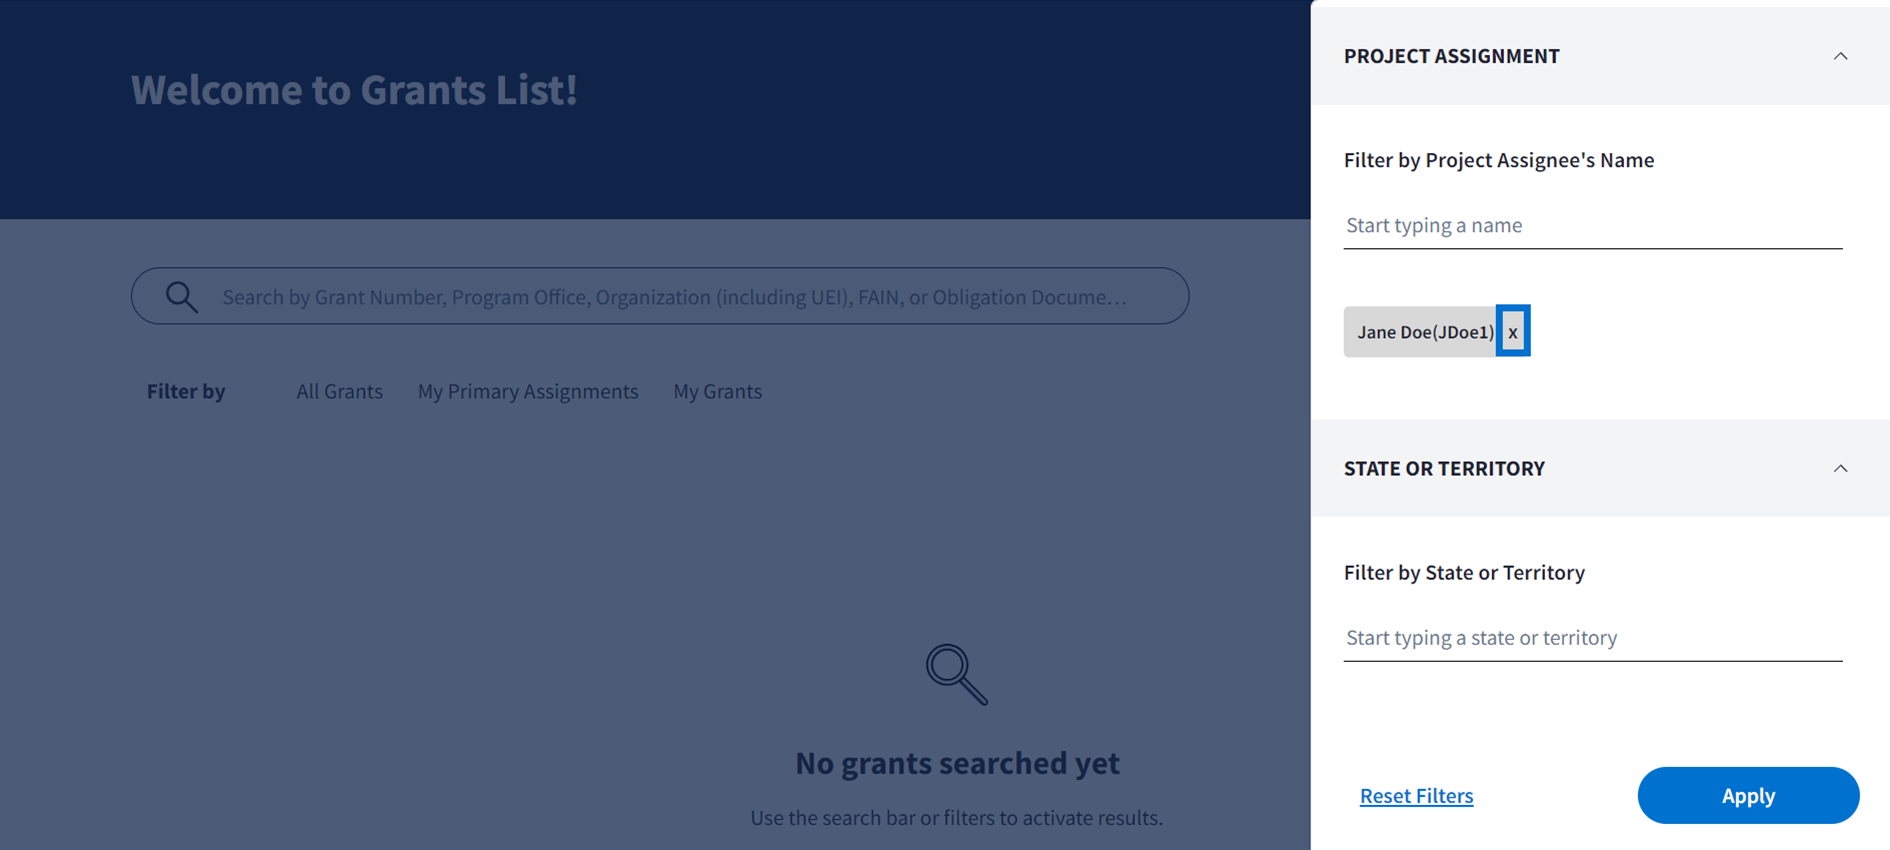Select the Jane Doe(JDoe1) chip label
This screenshot has width=1890, height=850.
[x=1424, y=332]
